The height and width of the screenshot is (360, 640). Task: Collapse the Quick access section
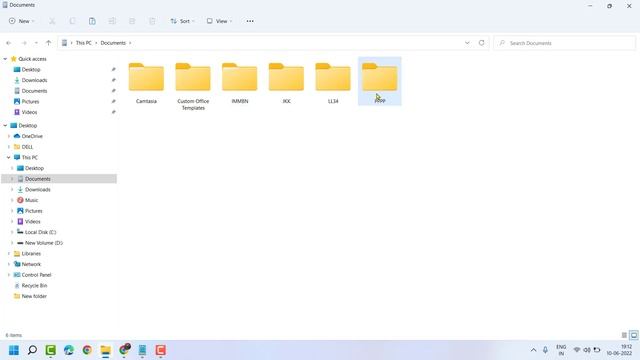[x=5, y=59]
